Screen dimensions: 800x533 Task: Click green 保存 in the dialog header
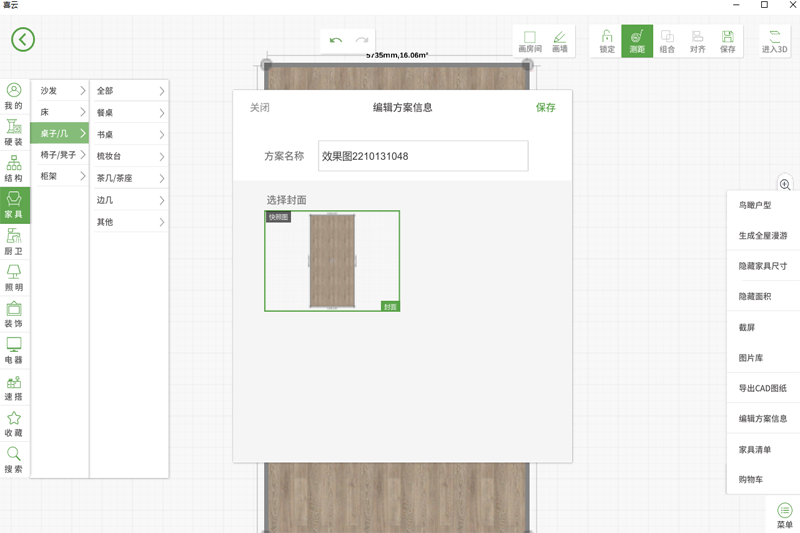[x=545, y=108]
